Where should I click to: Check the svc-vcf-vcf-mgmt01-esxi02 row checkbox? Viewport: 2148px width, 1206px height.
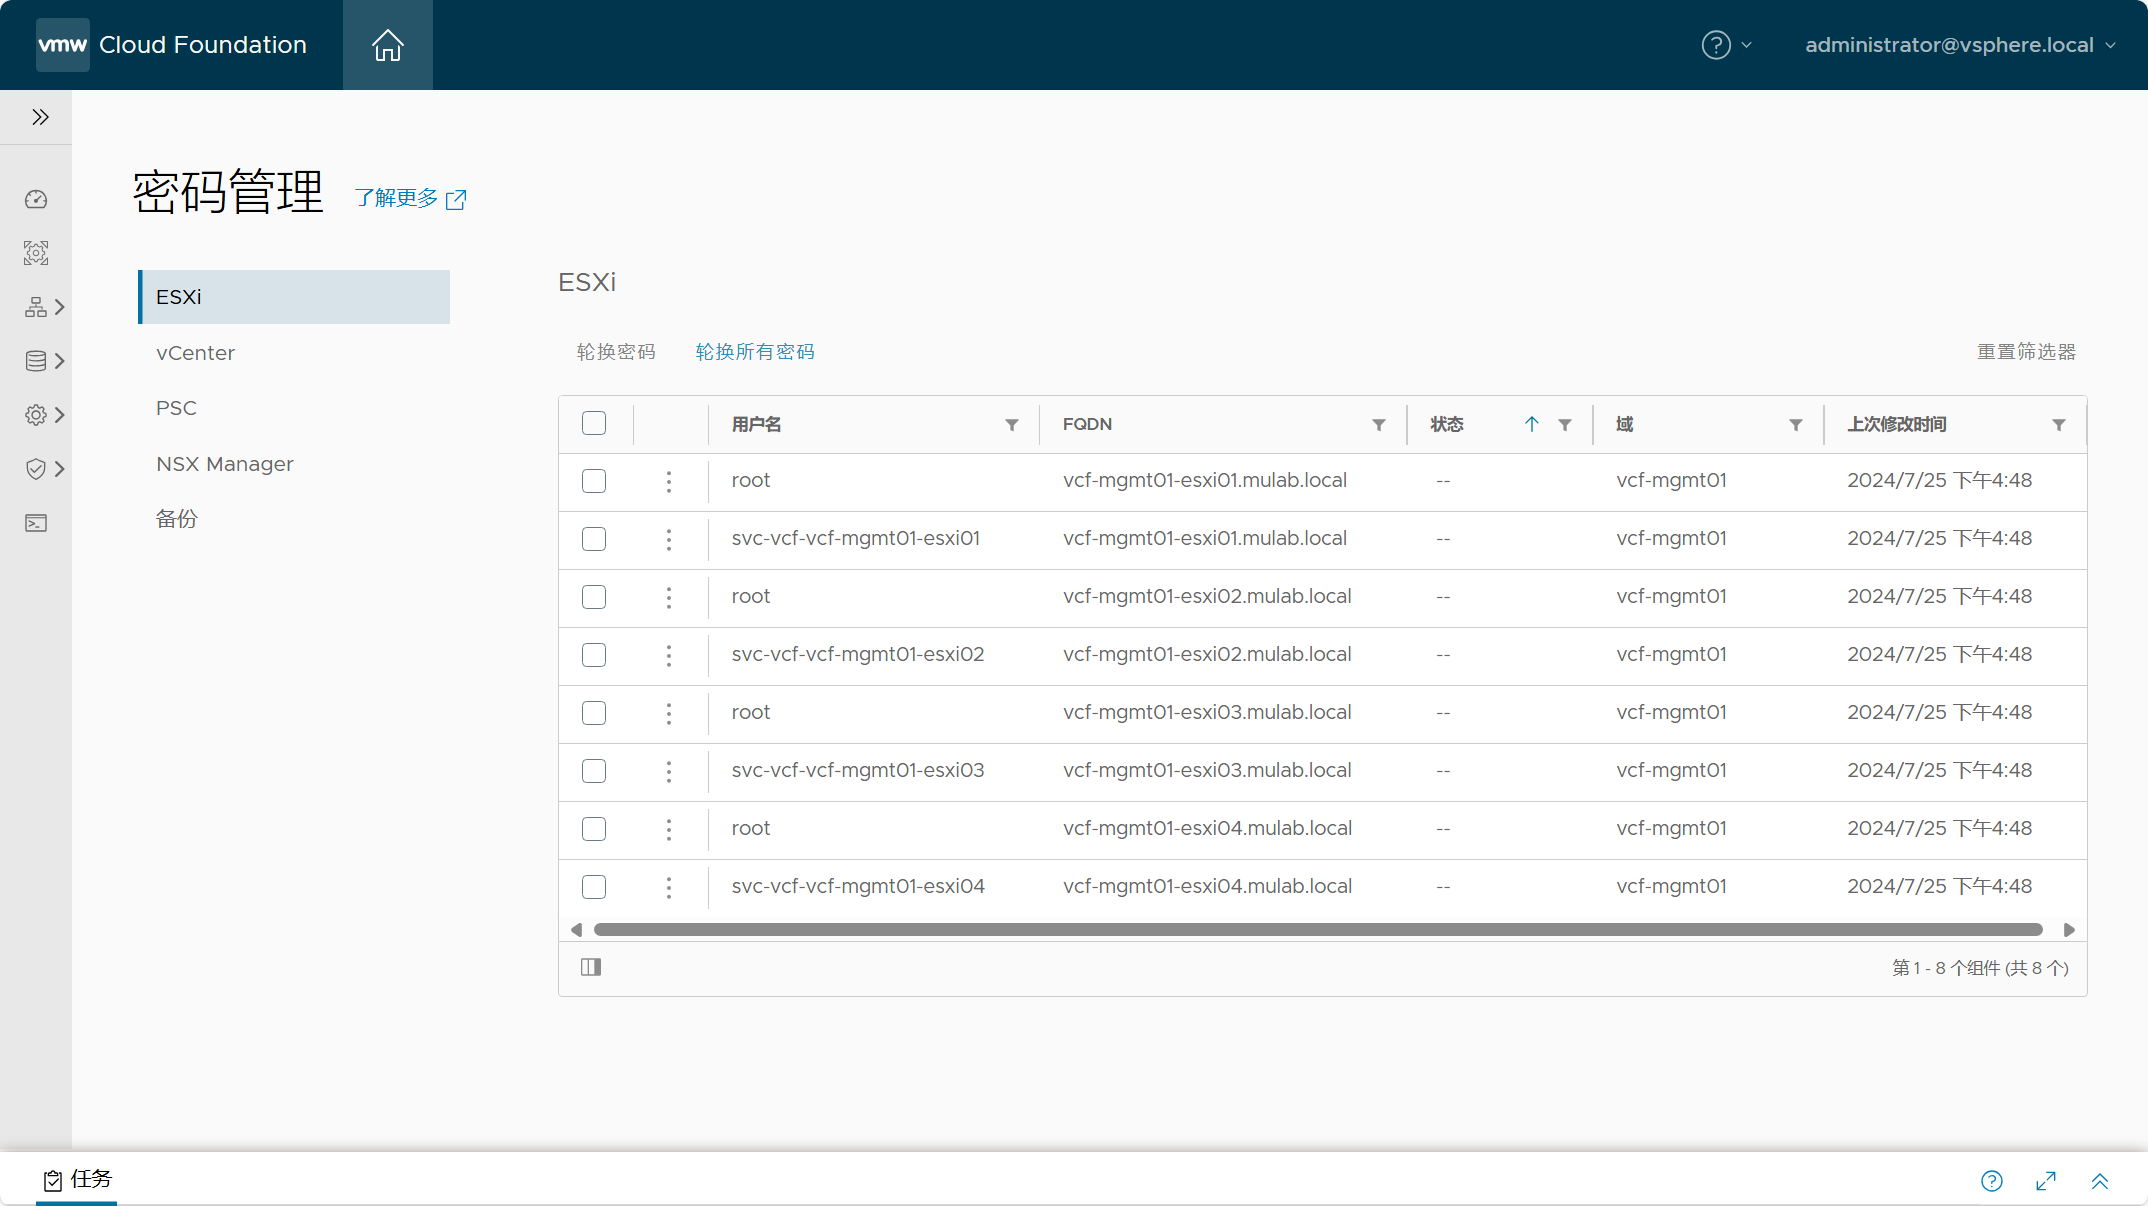(x=594, y=655)
